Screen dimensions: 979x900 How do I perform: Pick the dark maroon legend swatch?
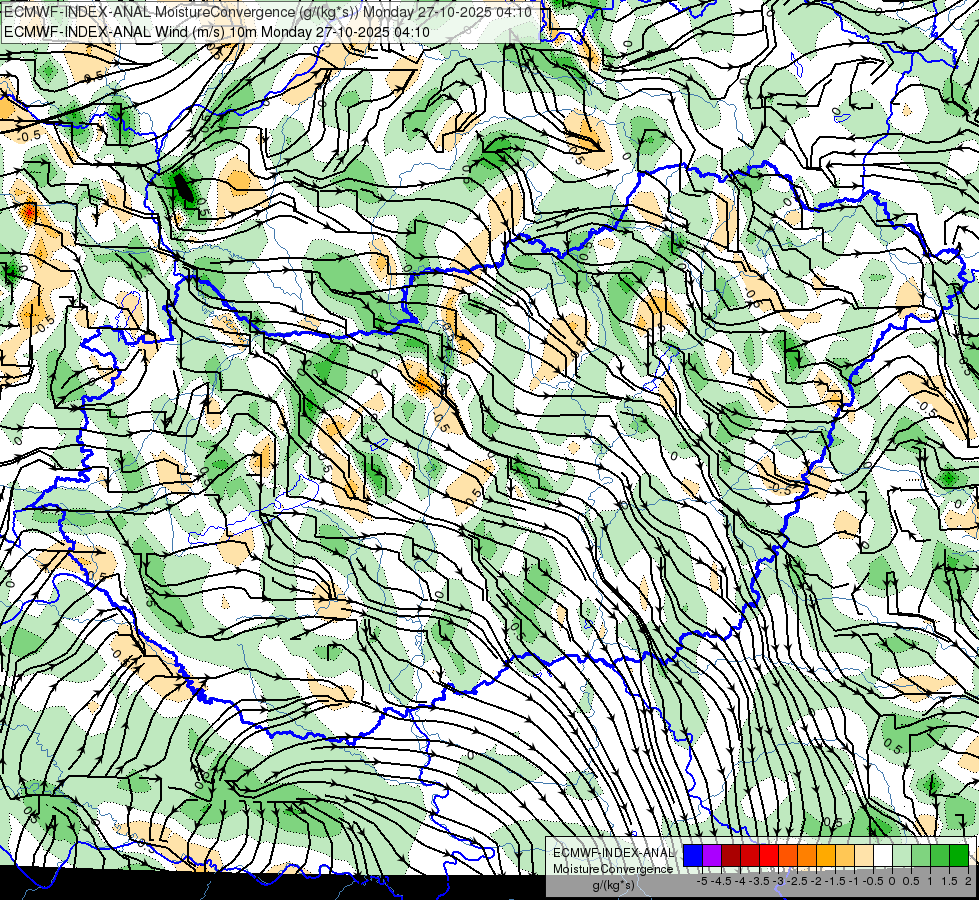[731, 855]
